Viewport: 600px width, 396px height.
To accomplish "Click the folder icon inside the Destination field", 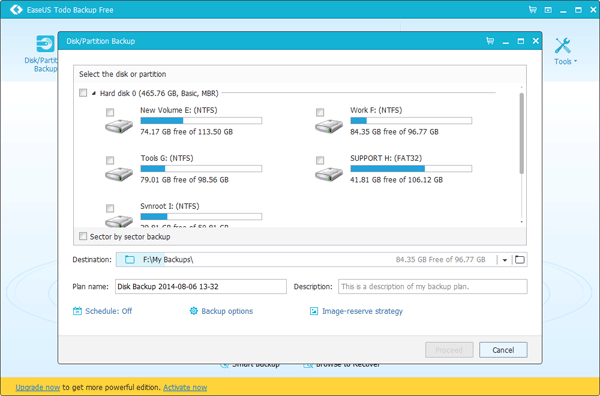I will (x=130, y=260).
